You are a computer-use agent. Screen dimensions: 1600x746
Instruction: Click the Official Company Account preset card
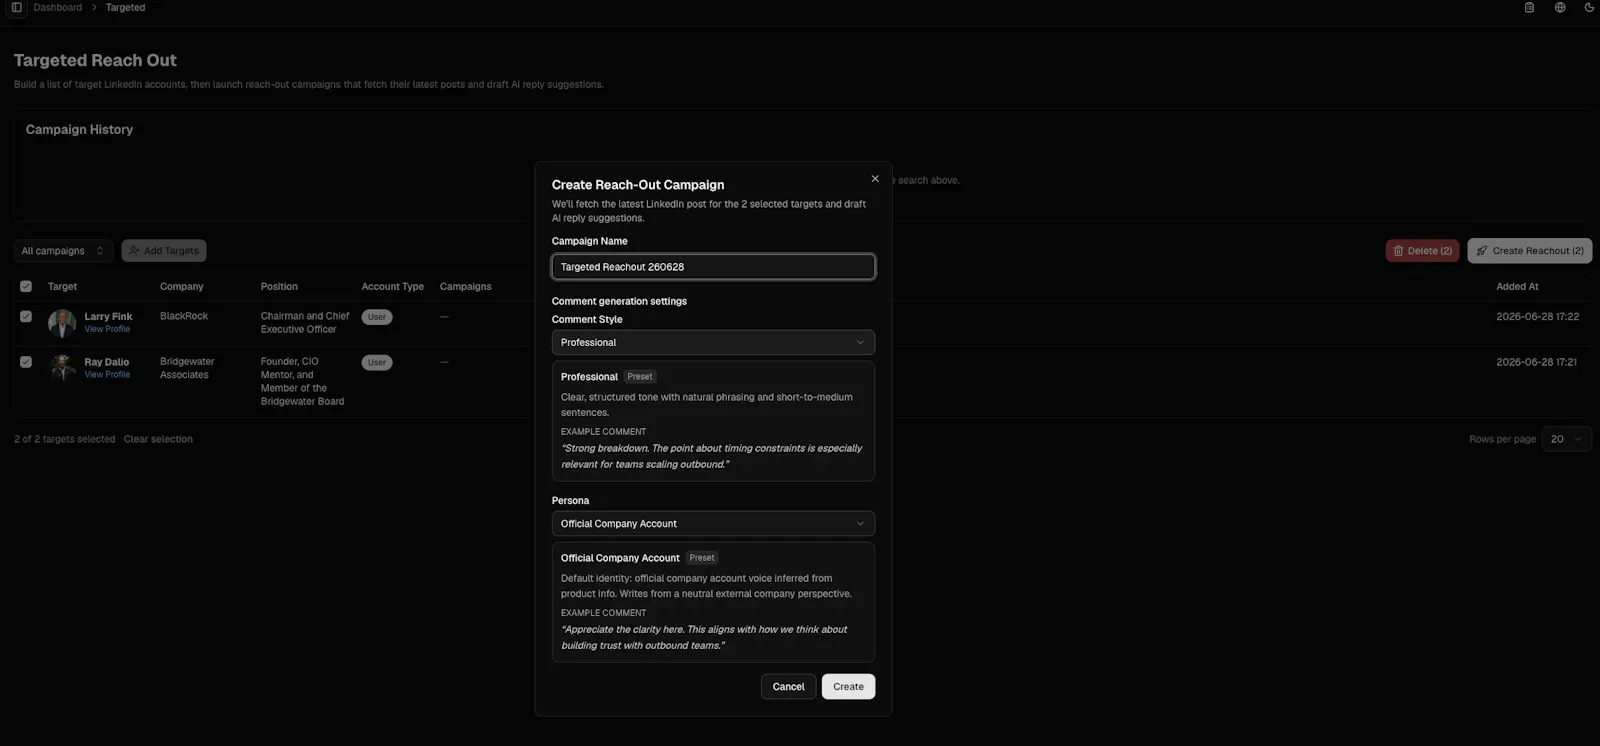tap(713, 602)
